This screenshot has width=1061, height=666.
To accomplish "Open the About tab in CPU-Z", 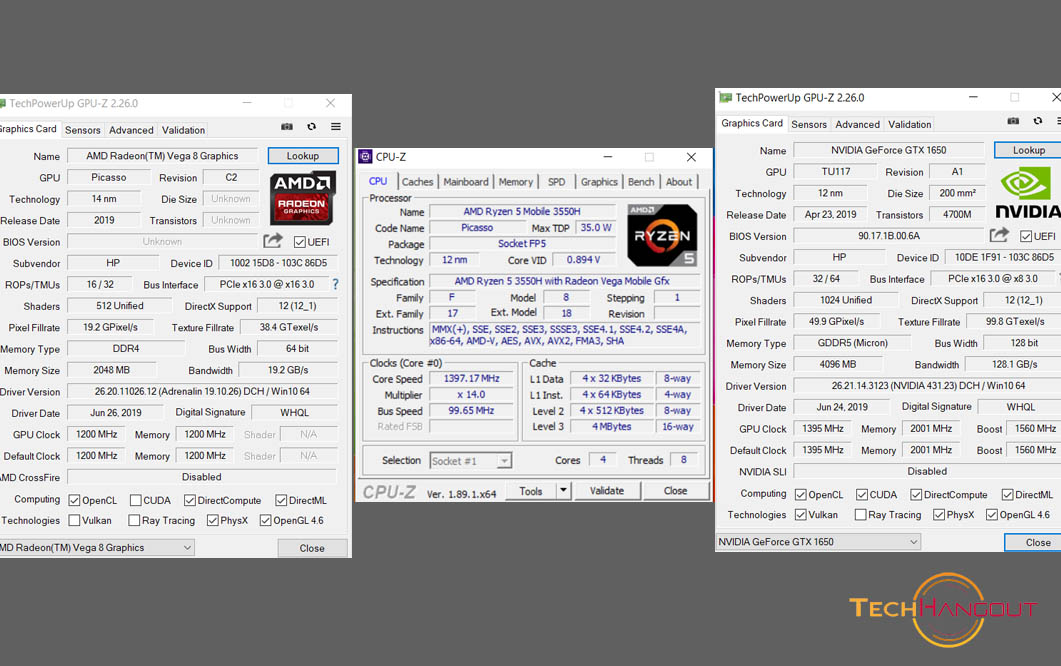I will (x=679, y=181).
